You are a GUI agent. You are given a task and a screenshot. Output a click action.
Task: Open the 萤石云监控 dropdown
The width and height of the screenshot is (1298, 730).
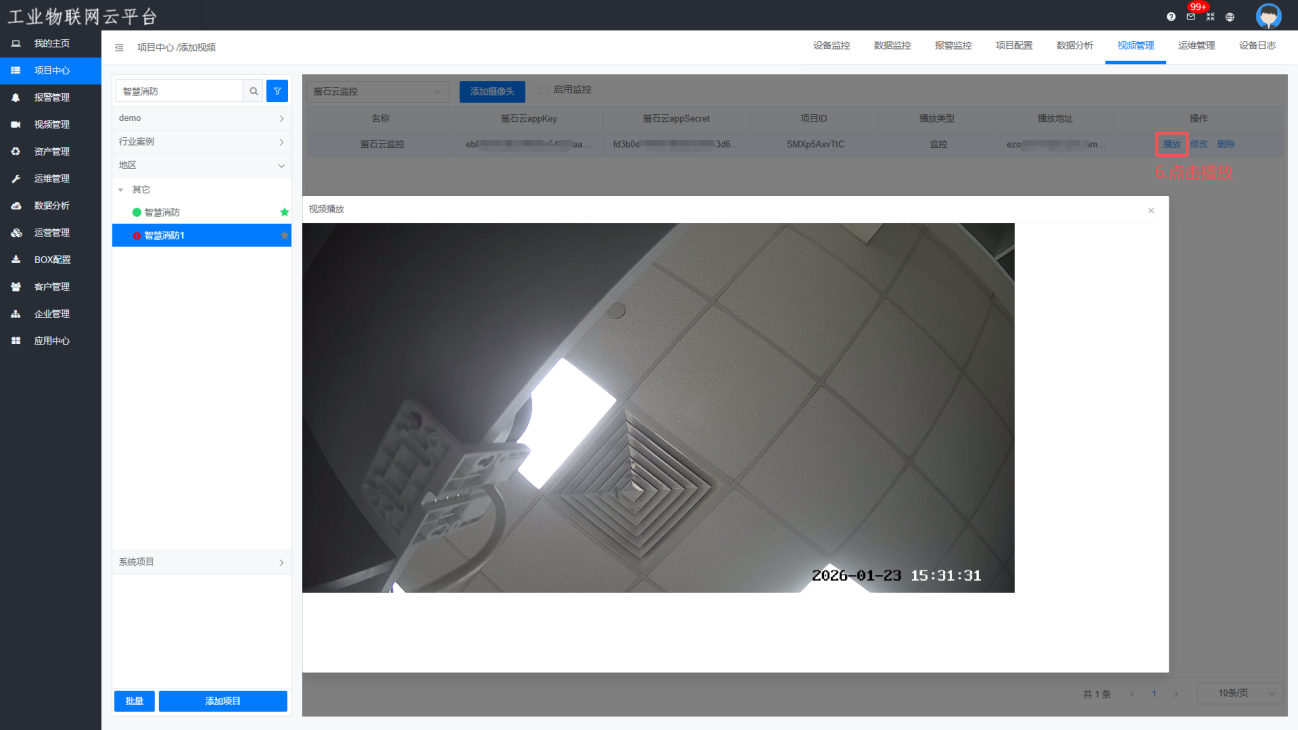[x=378, y=91]
